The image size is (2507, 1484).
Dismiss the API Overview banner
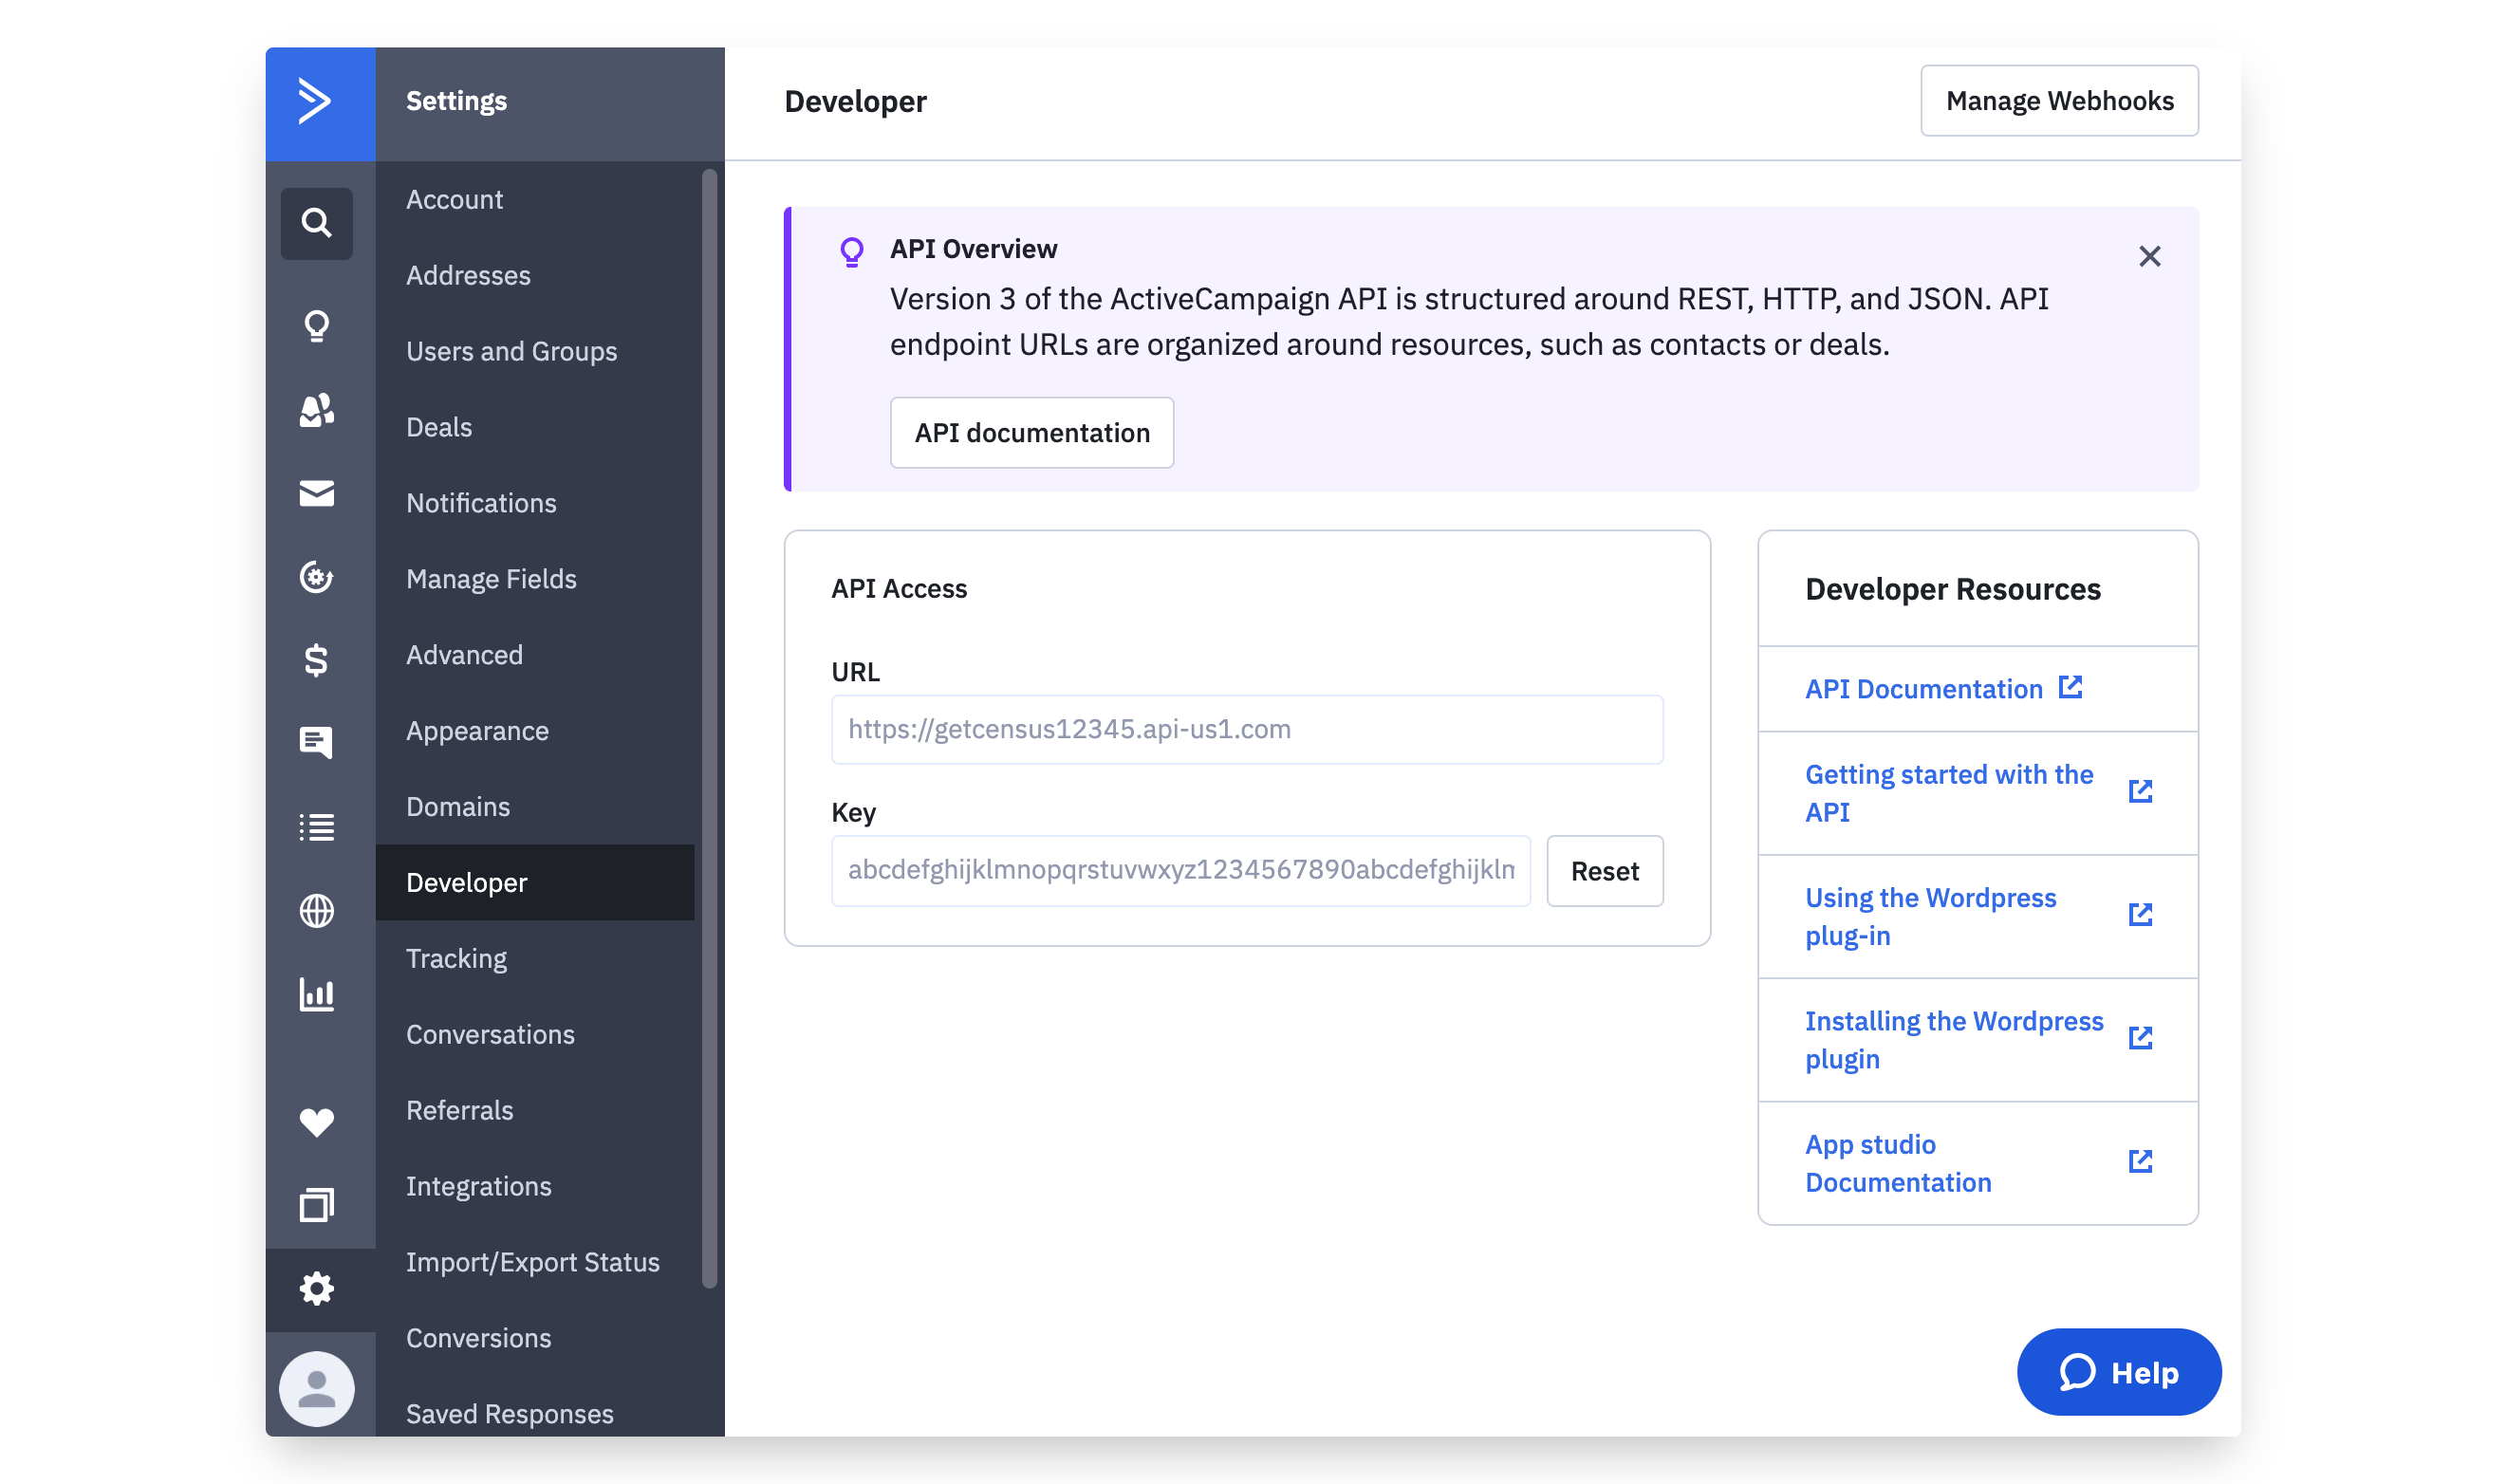pyautogui.click(x=2149, y=257)
